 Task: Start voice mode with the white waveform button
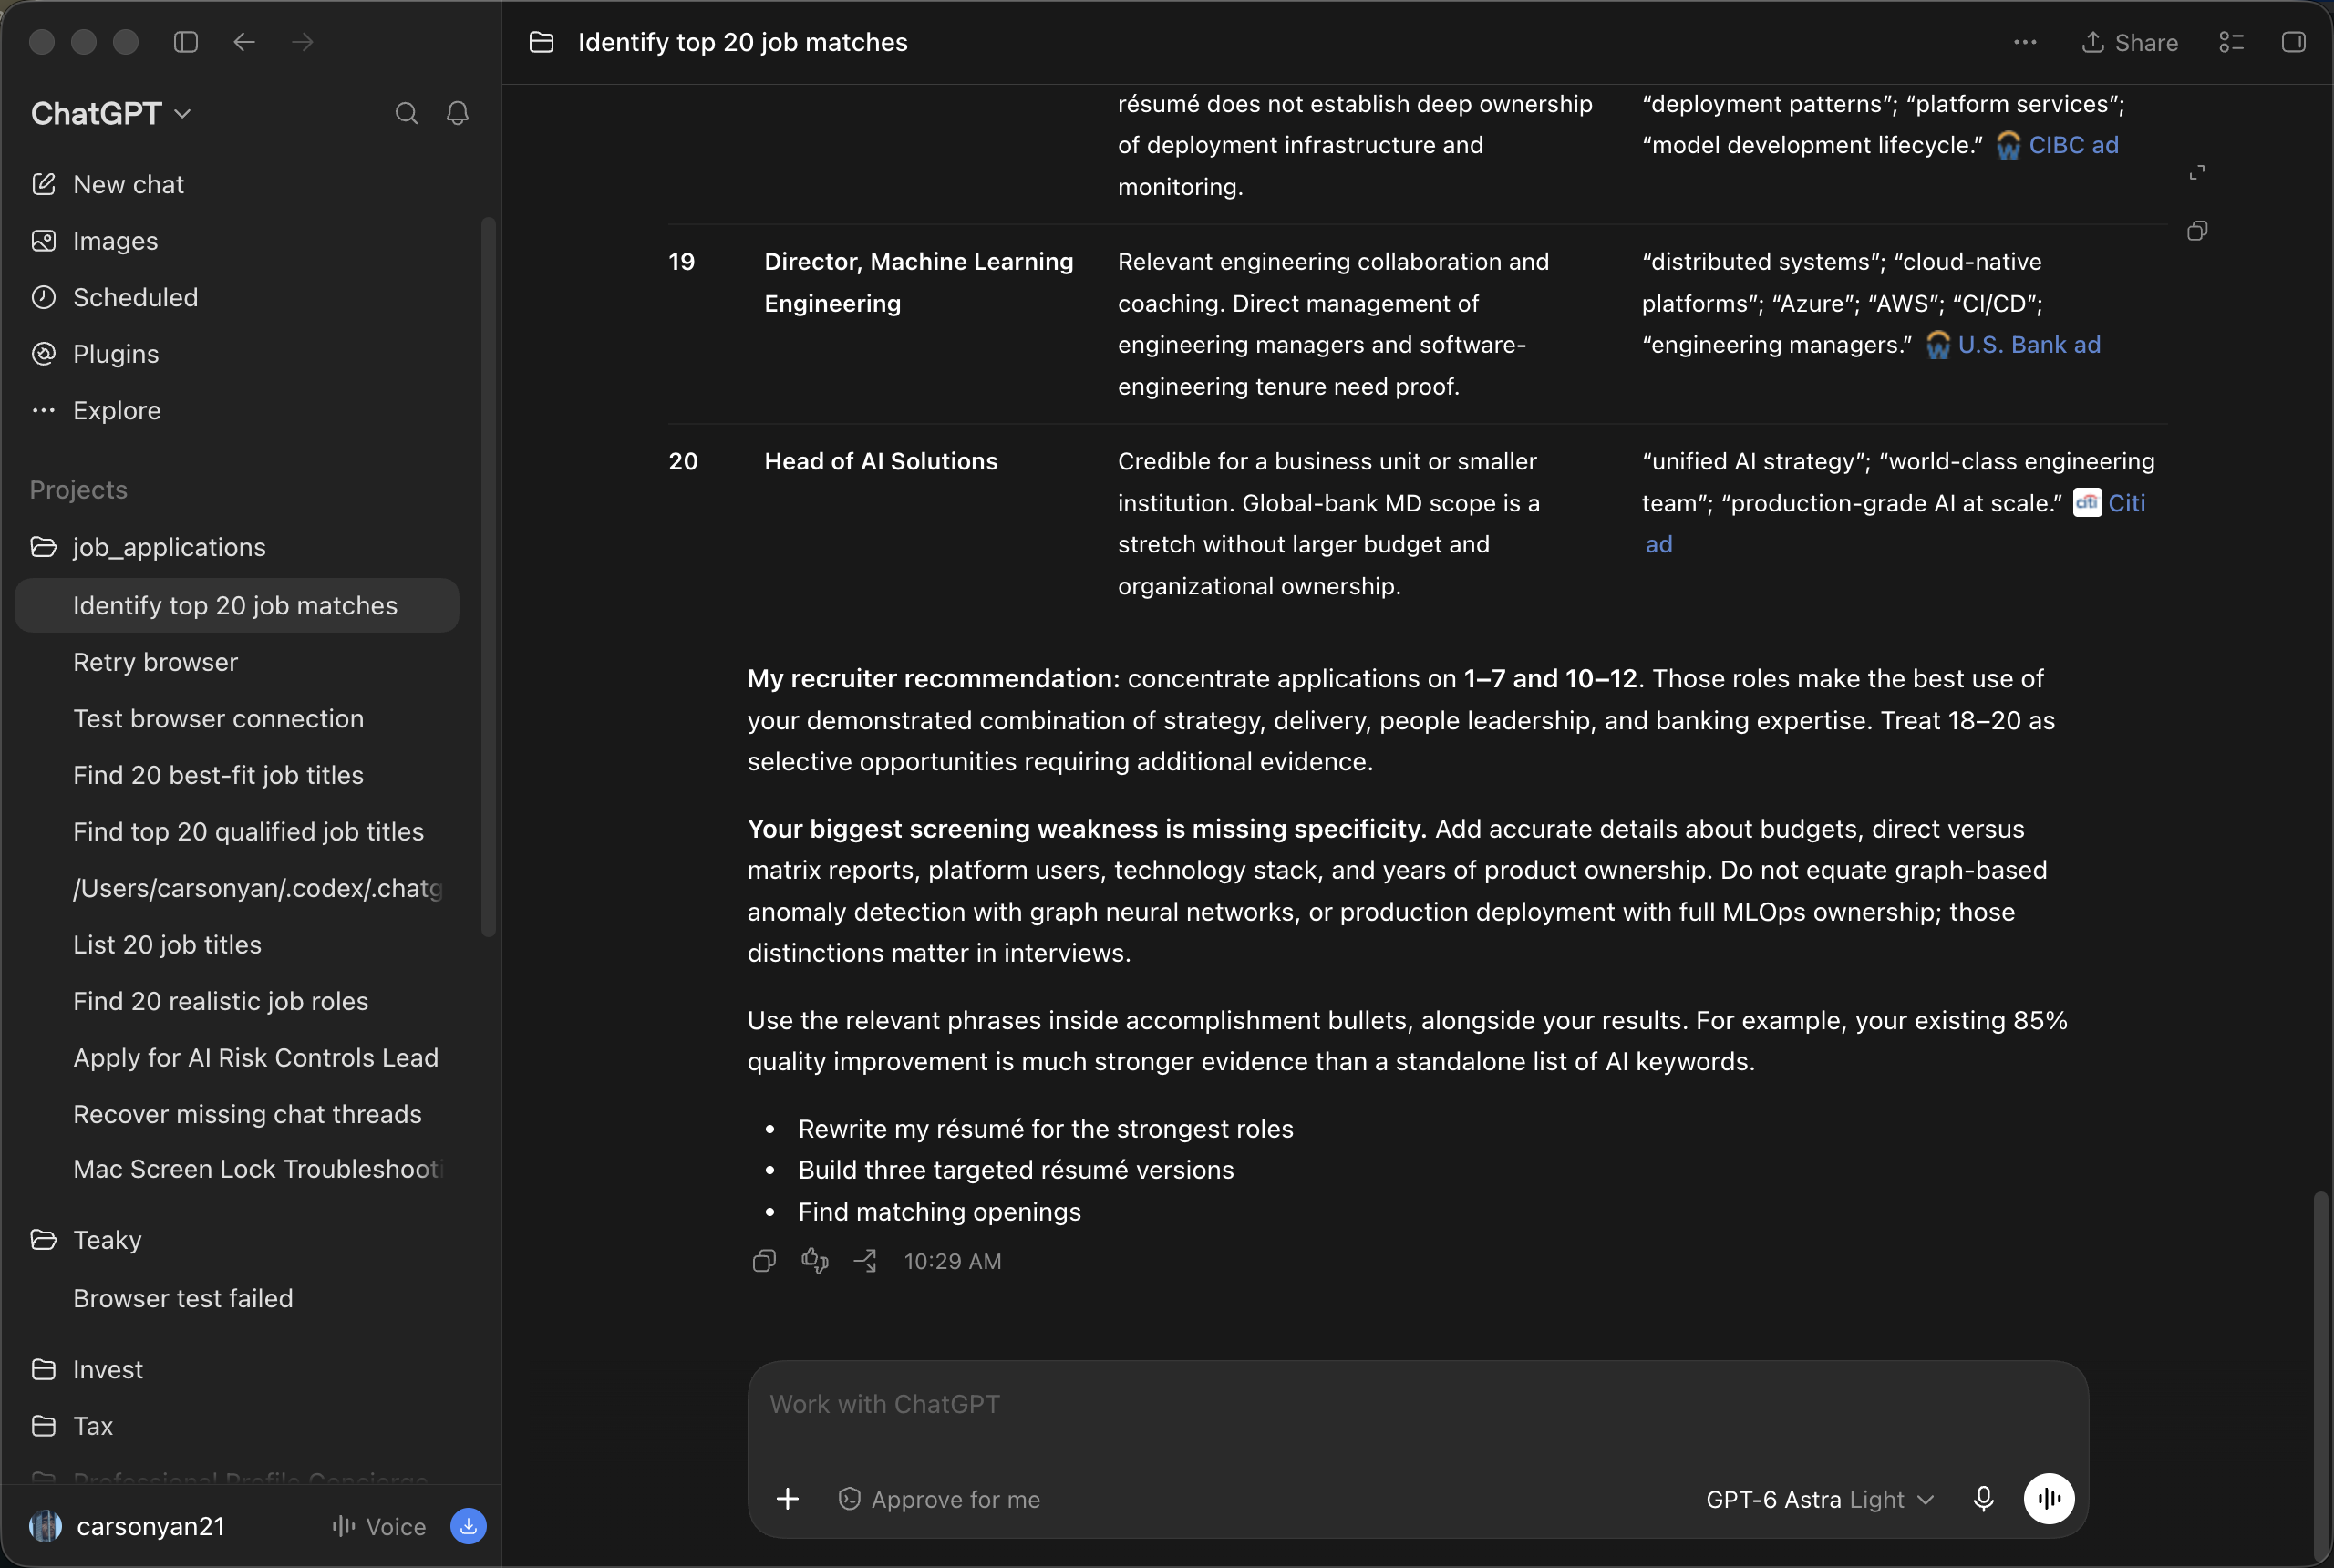tap(2048, 1498)
